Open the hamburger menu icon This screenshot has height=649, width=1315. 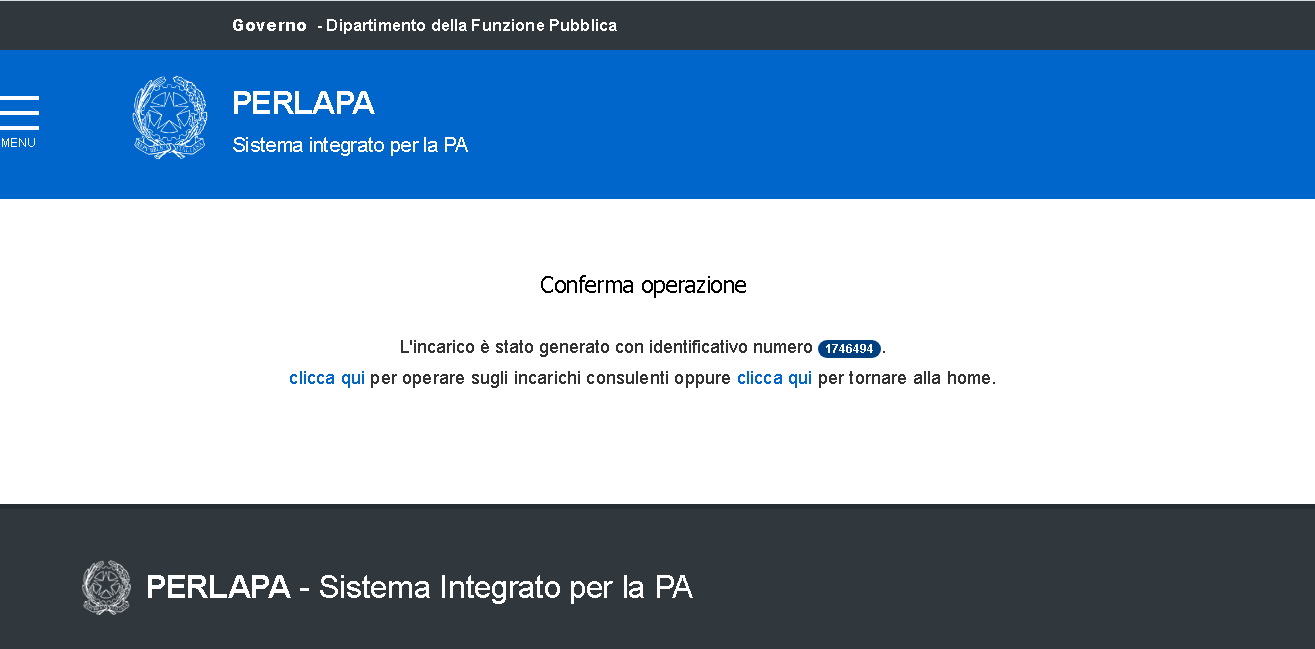click(x=19, y=112)
